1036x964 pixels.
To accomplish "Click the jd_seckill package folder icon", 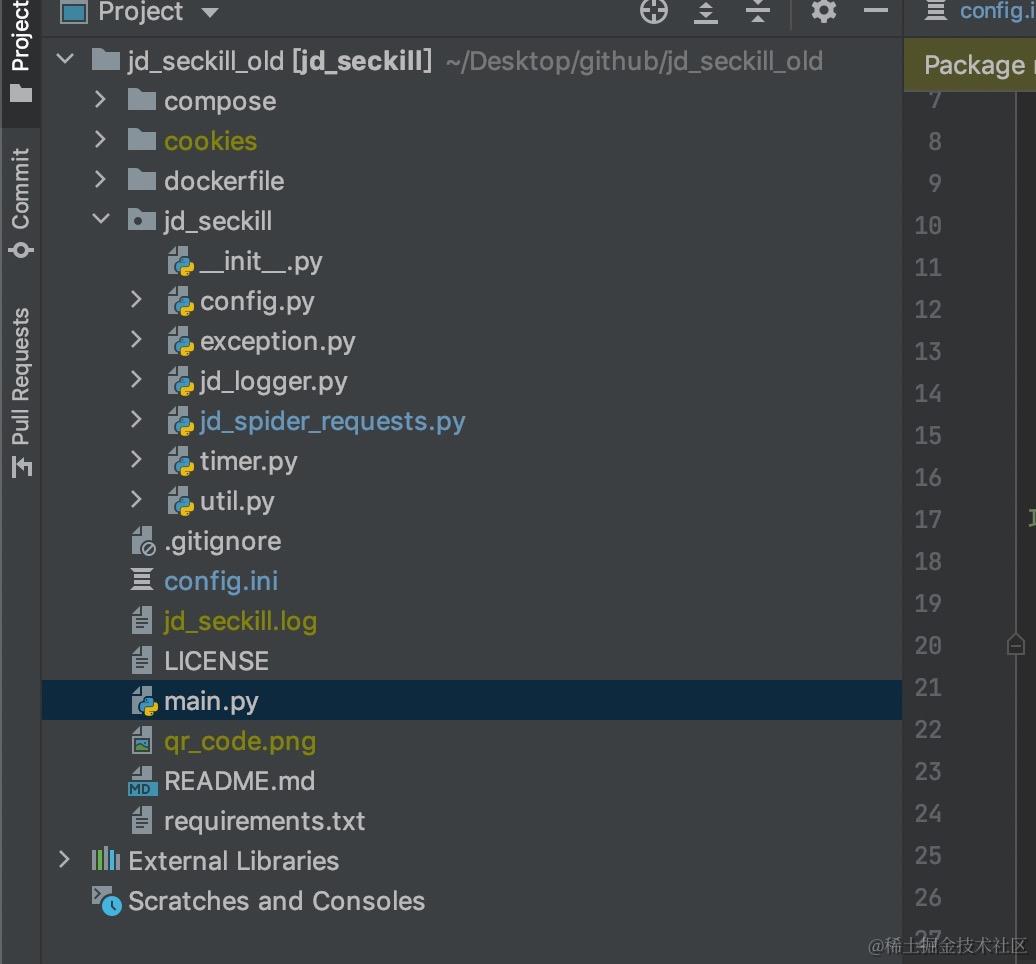I will click(141, 219).
